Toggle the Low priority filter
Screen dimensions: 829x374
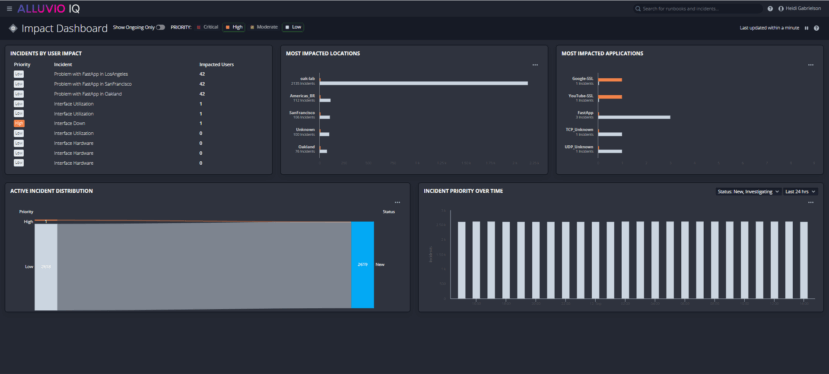pos(293,27)
